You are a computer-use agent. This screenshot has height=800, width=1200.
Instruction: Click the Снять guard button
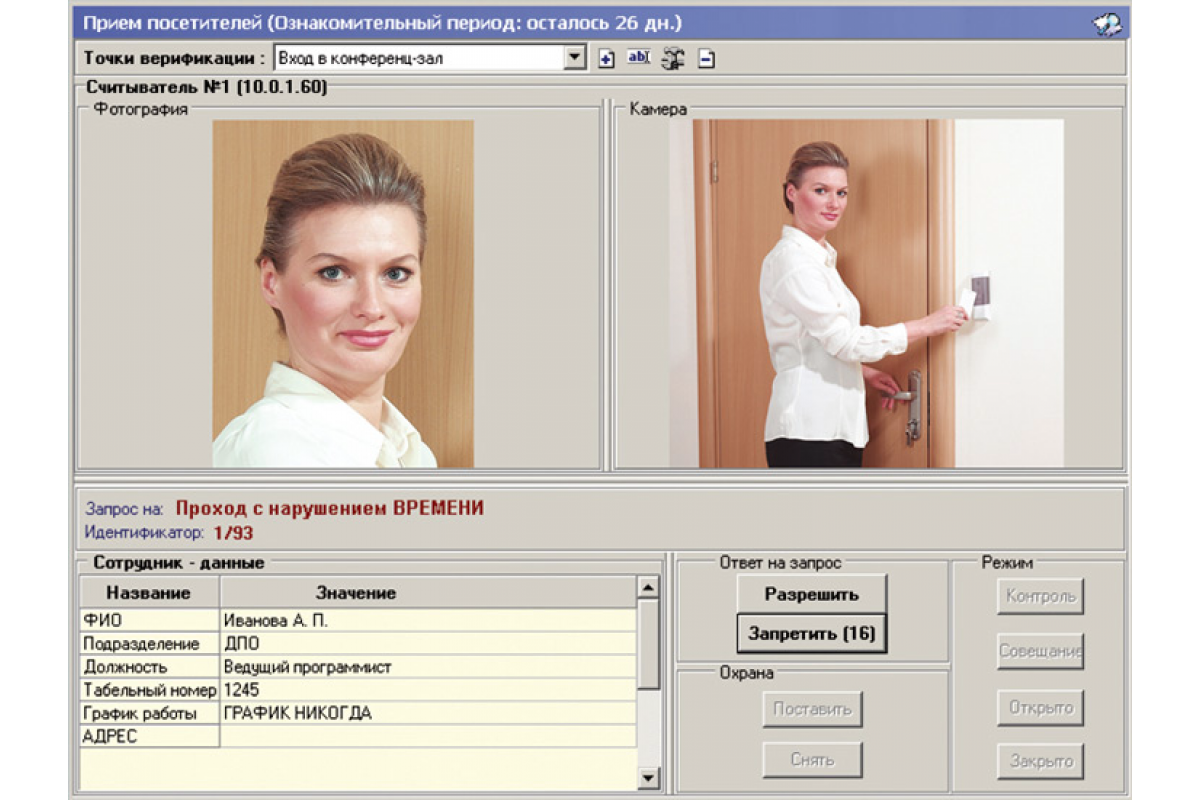812,760
